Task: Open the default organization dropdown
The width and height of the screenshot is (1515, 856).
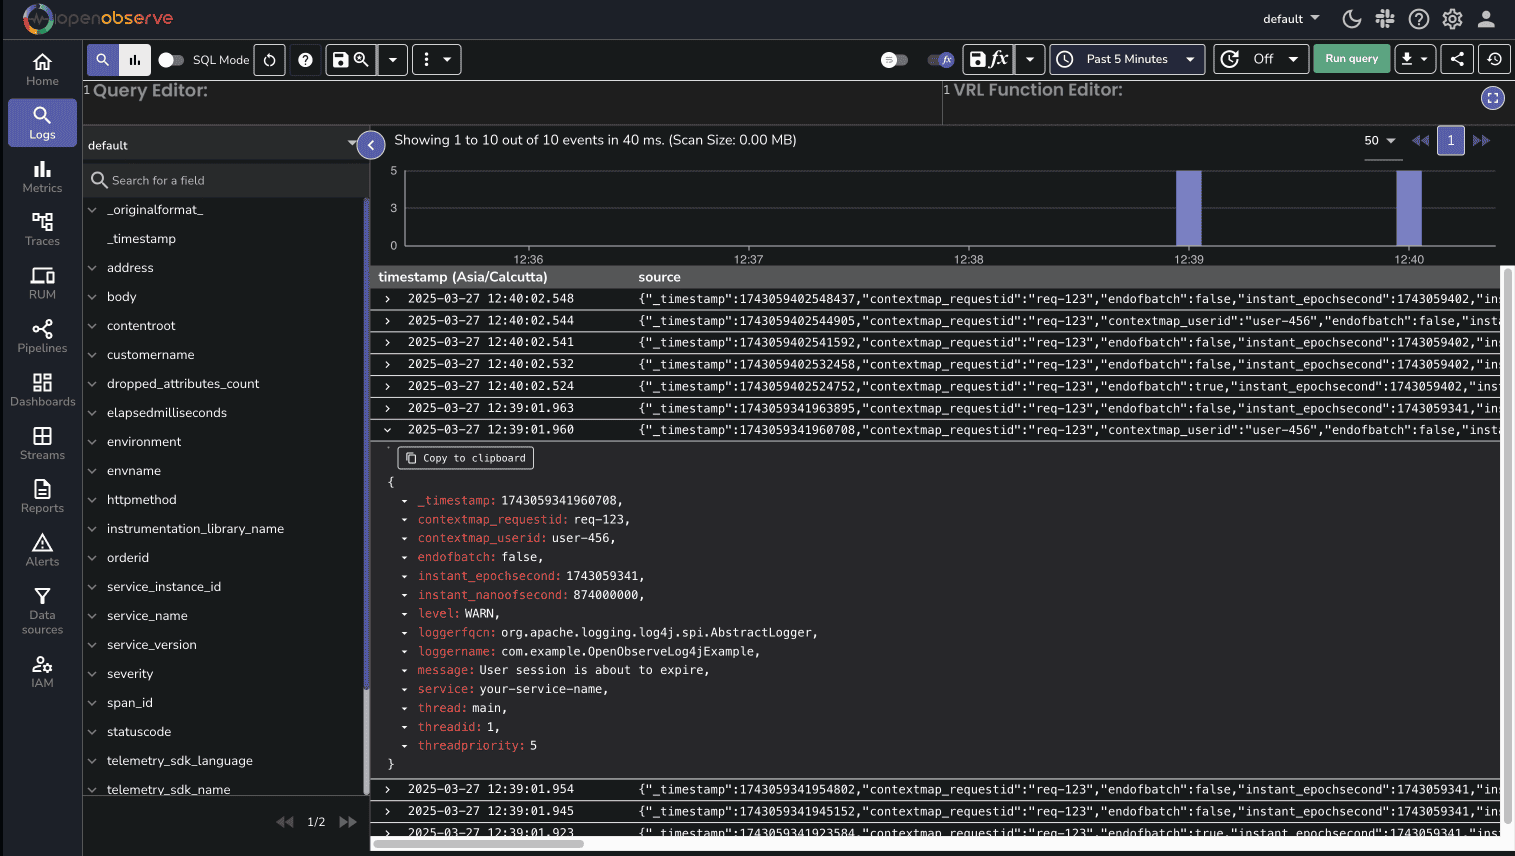Action: pos(1290,18)
